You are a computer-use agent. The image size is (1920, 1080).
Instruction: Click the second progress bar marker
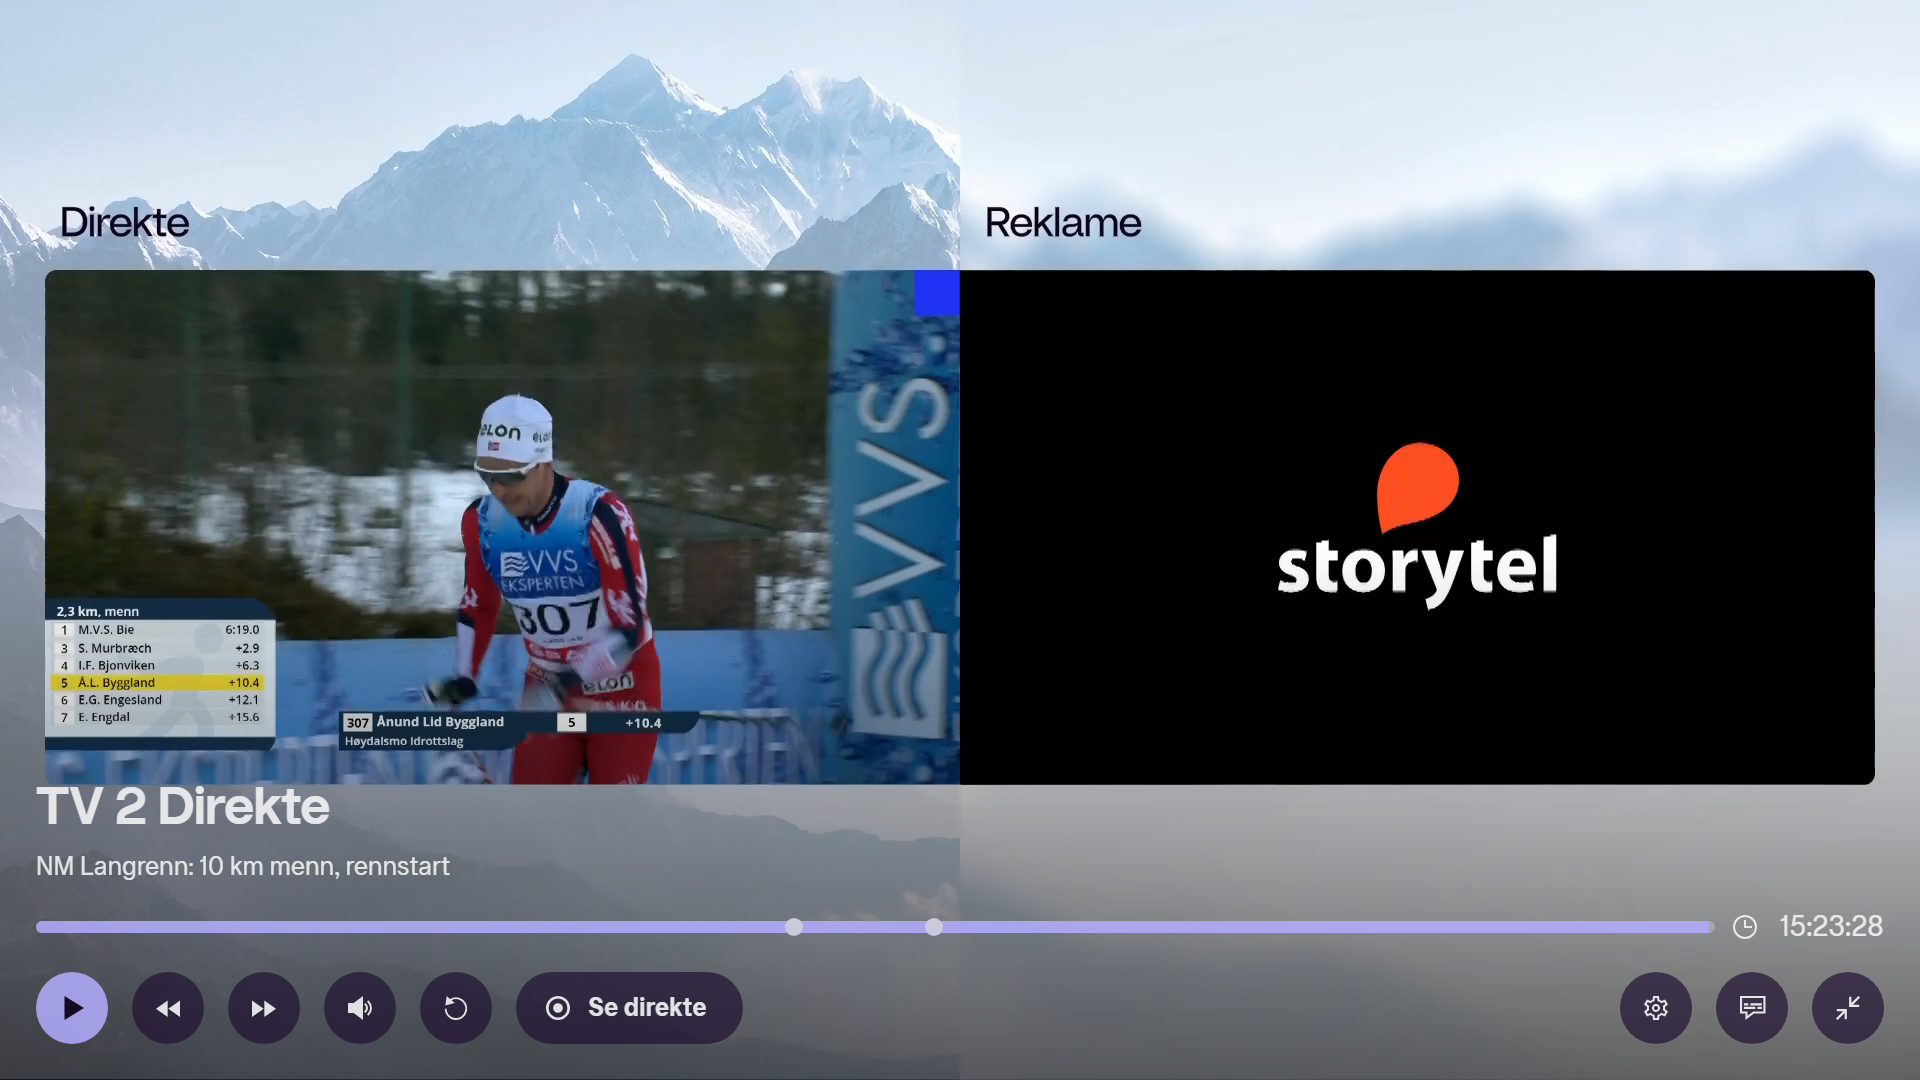pos(934,927)
